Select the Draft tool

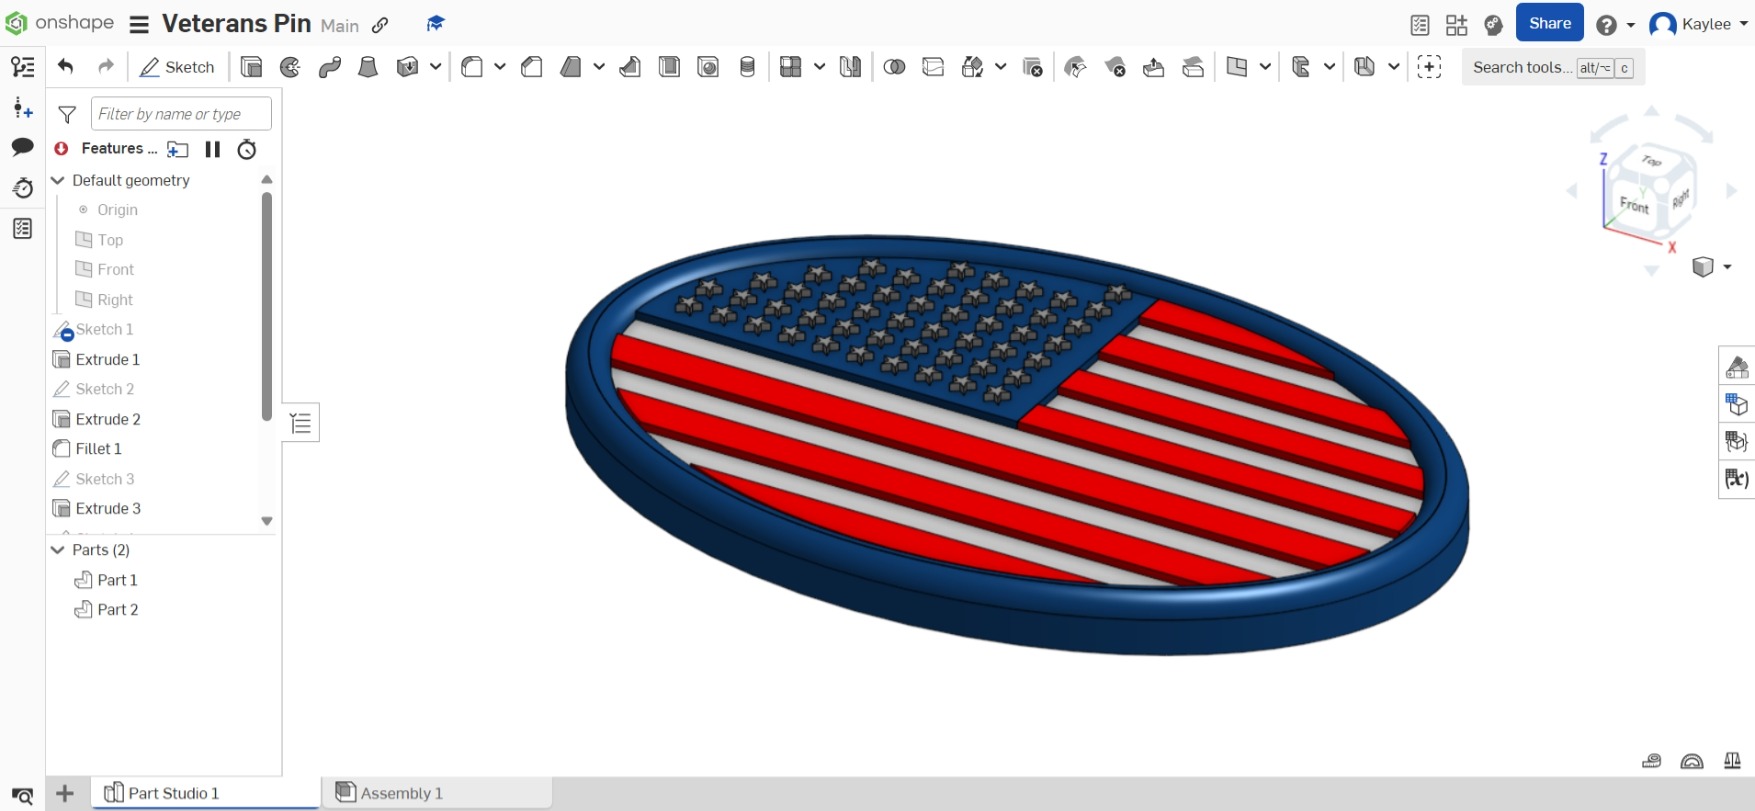[x=571, y=67]
